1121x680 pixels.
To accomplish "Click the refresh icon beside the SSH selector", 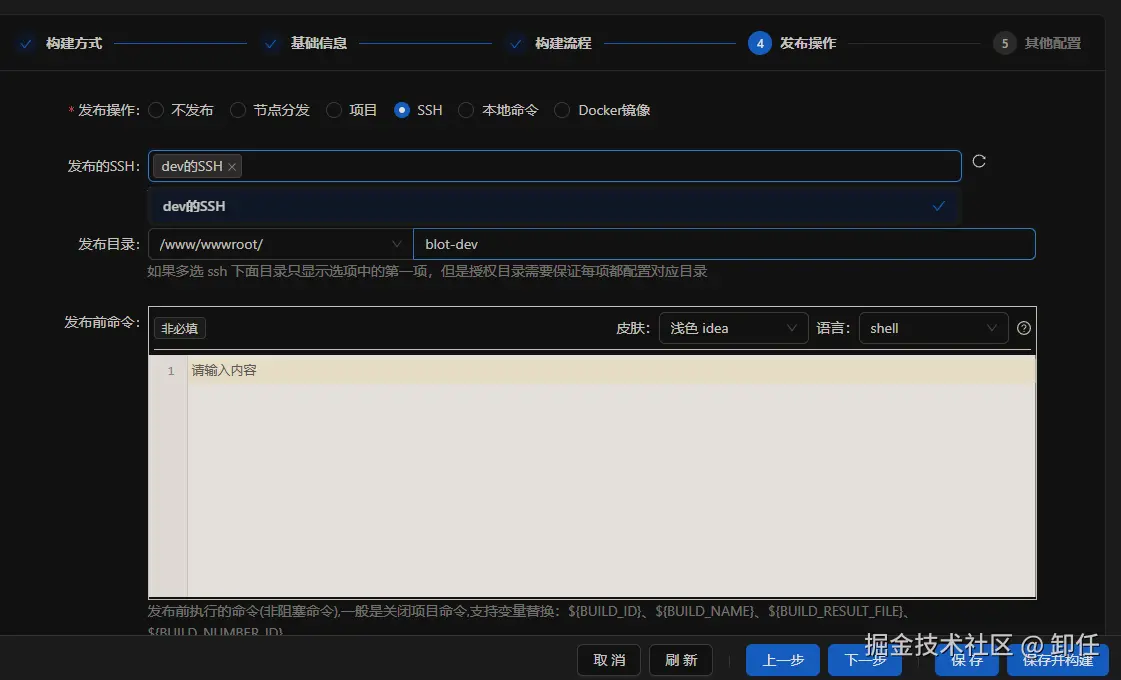I will tap(978, 160).
